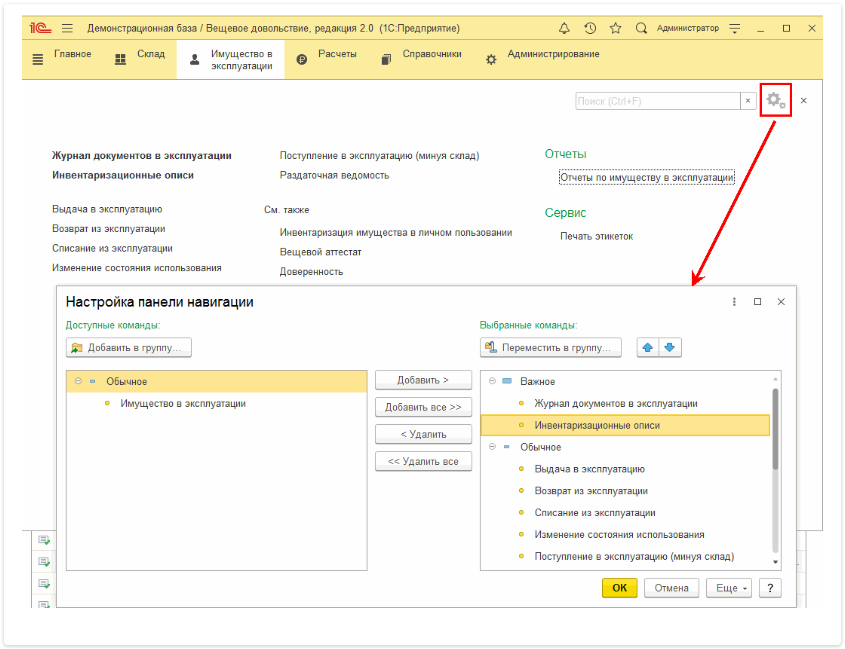
Task: Open the dialog's three-dot options menu
Action: [734, 302]
